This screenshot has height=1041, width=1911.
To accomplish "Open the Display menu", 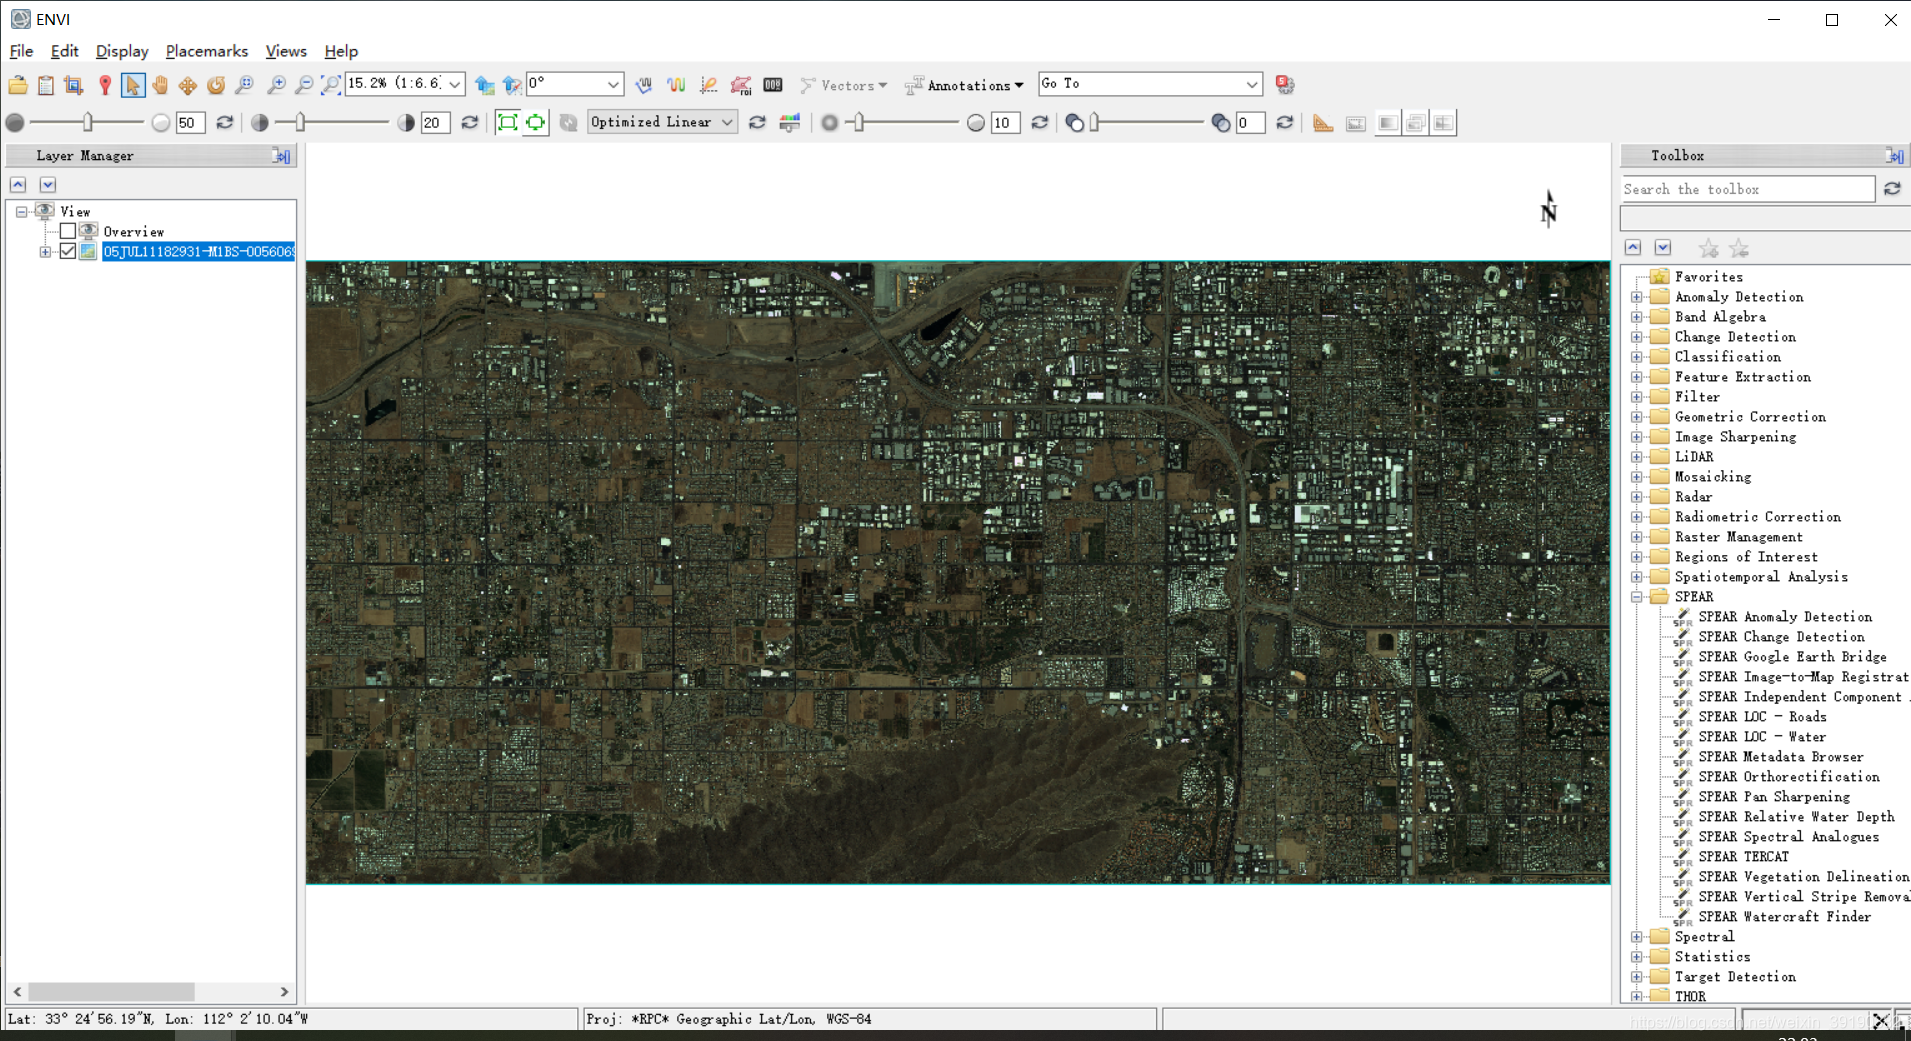I will click(122, 51).
